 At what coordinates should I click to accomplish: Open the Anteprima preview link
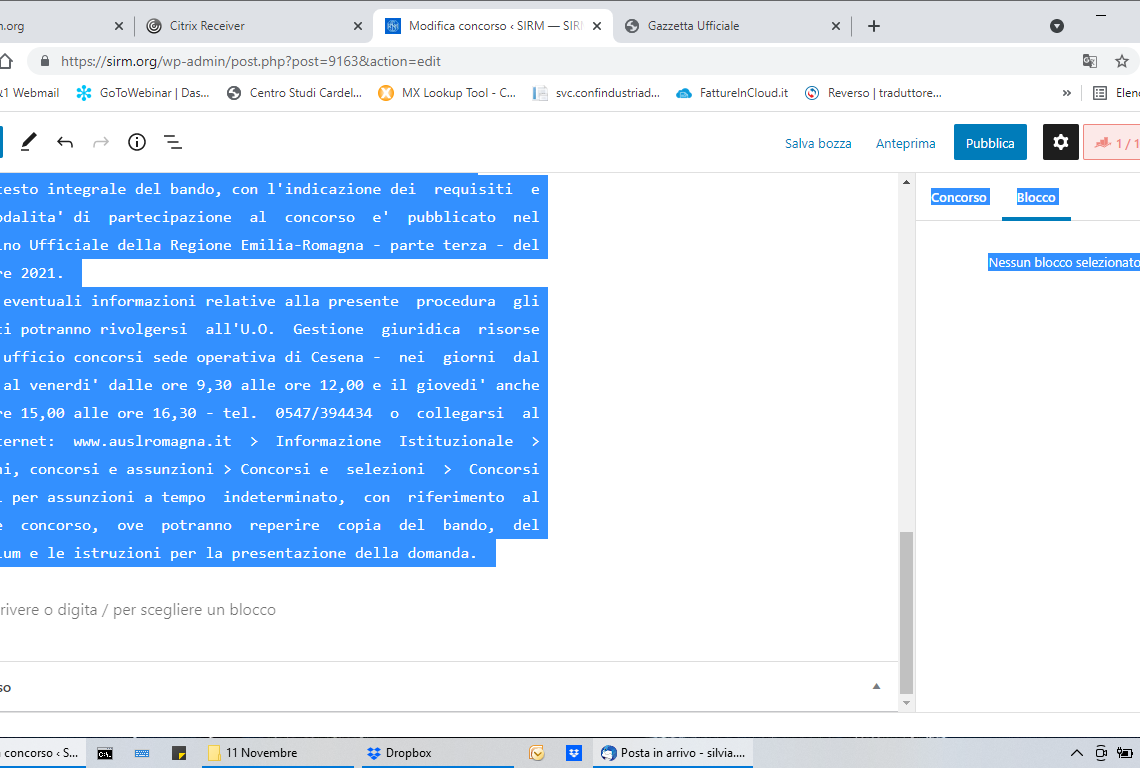tap(906, 143)
